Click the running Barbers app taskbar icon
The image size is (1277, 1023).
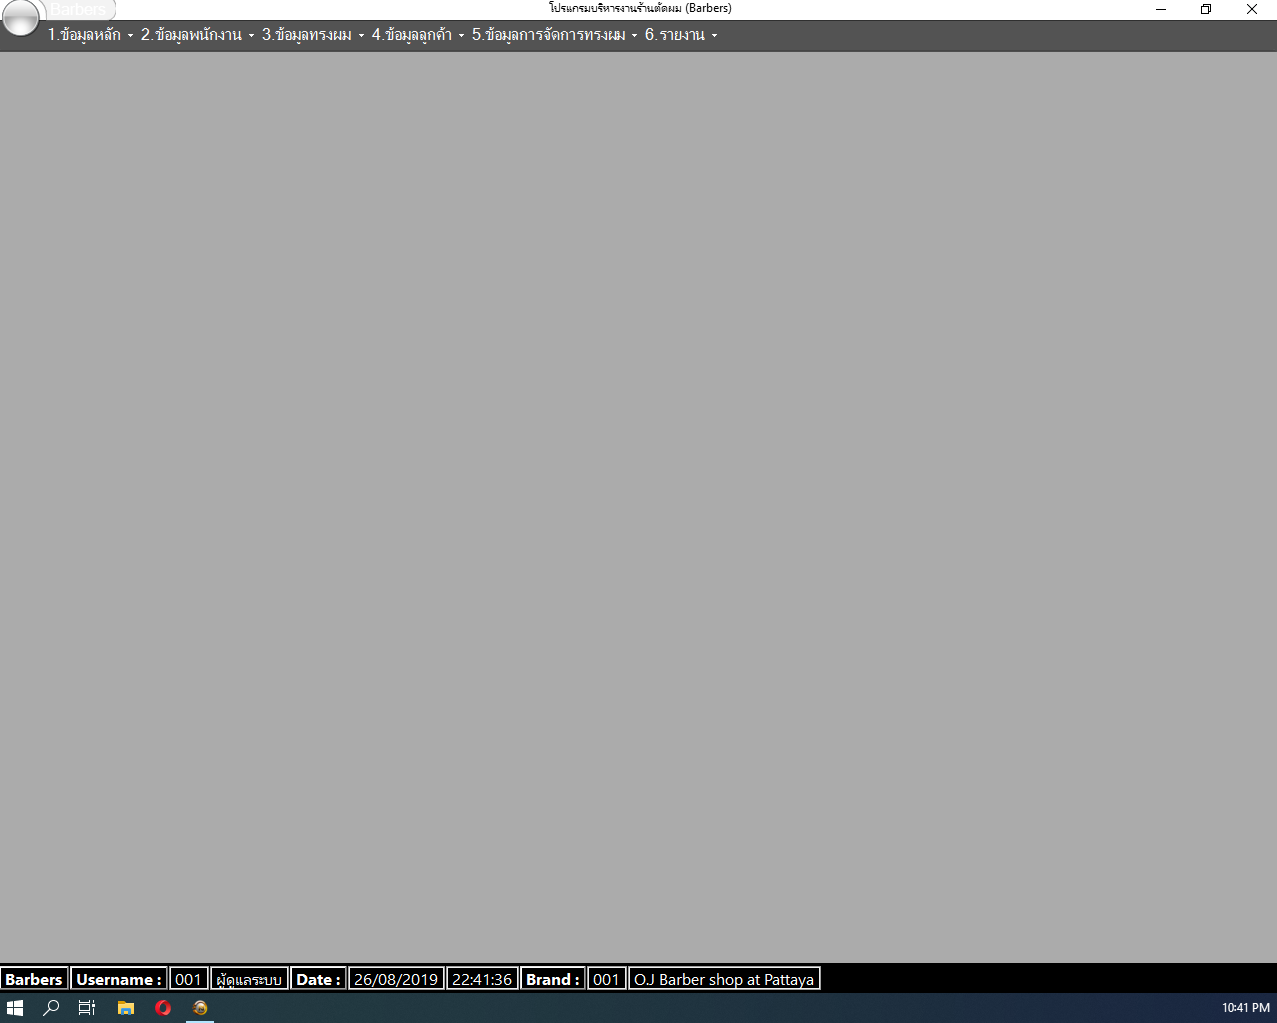click(x=200, y=1008)
